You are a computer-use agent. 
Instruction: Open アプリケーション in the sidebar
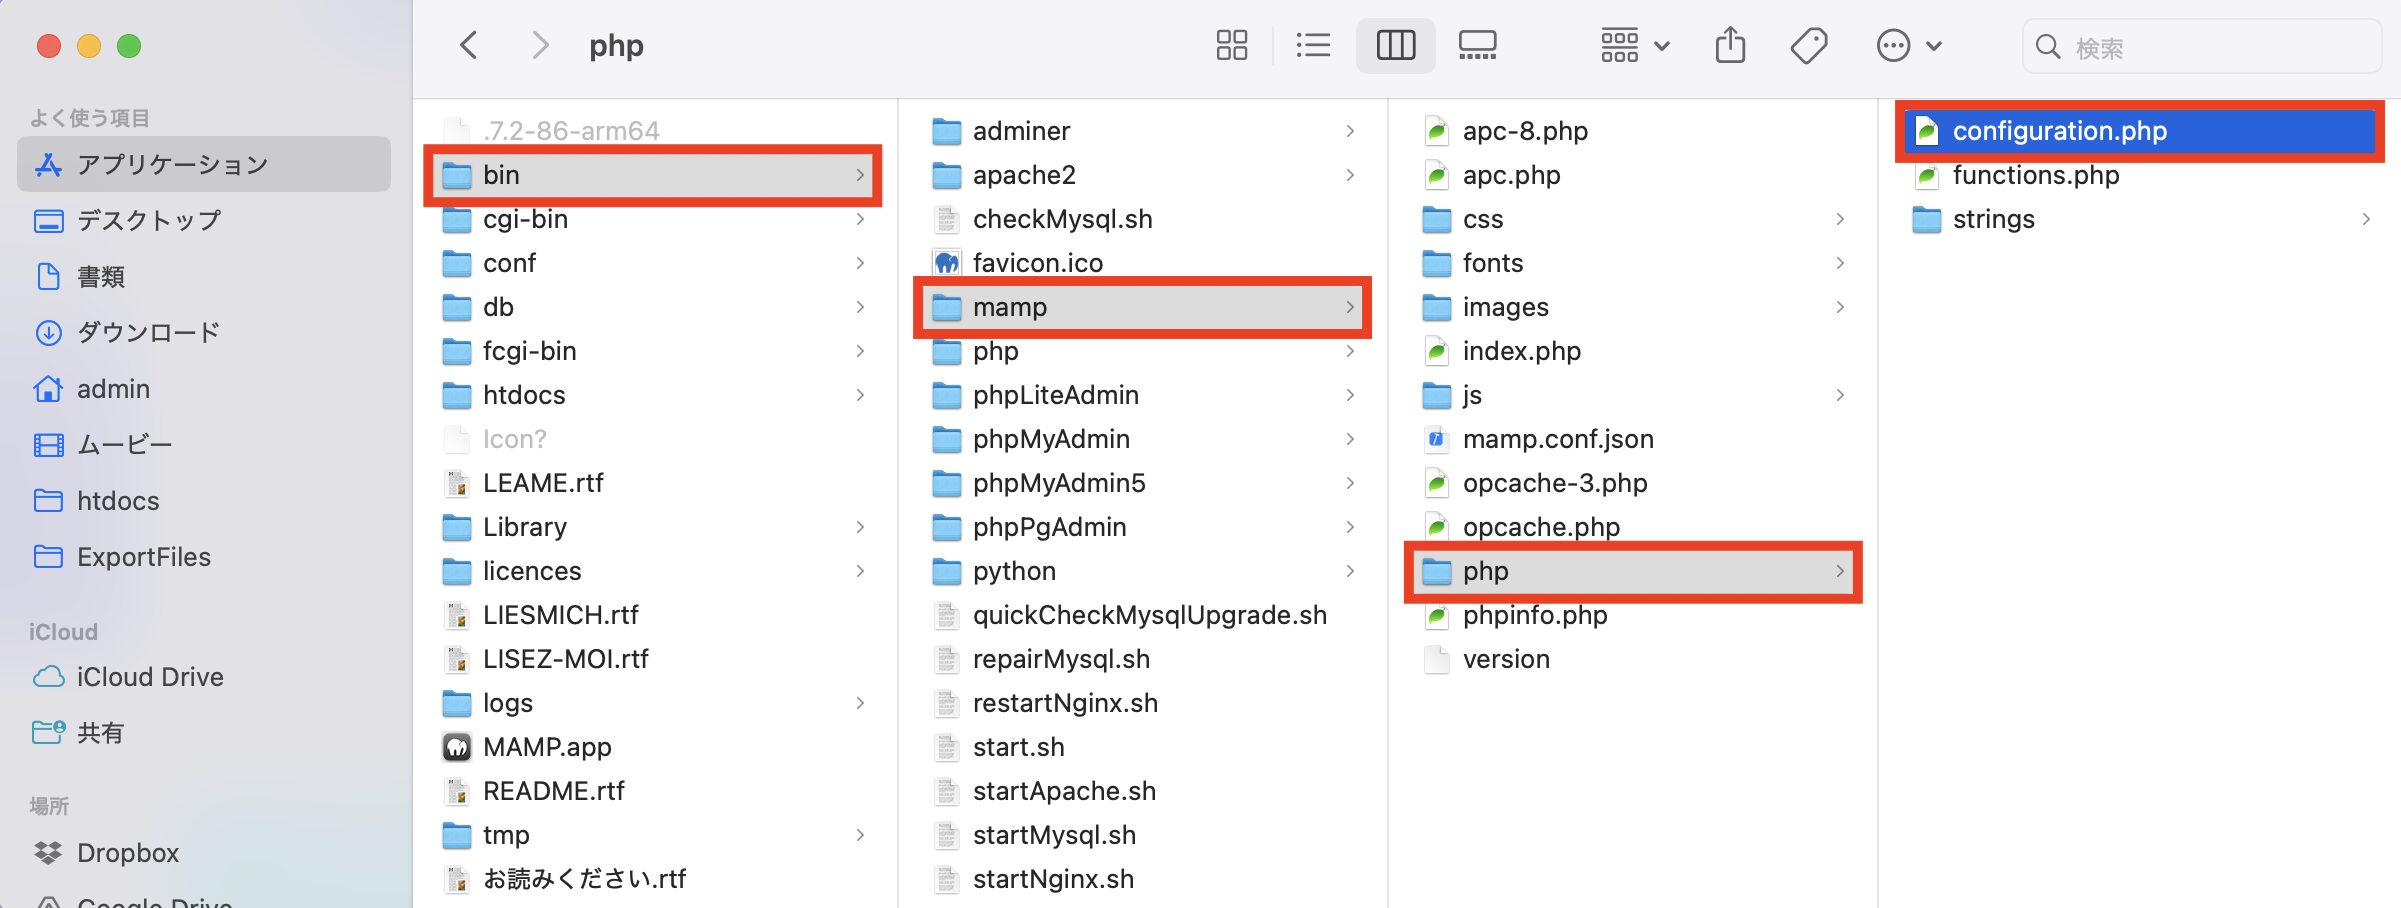click(x=204, y=164)
